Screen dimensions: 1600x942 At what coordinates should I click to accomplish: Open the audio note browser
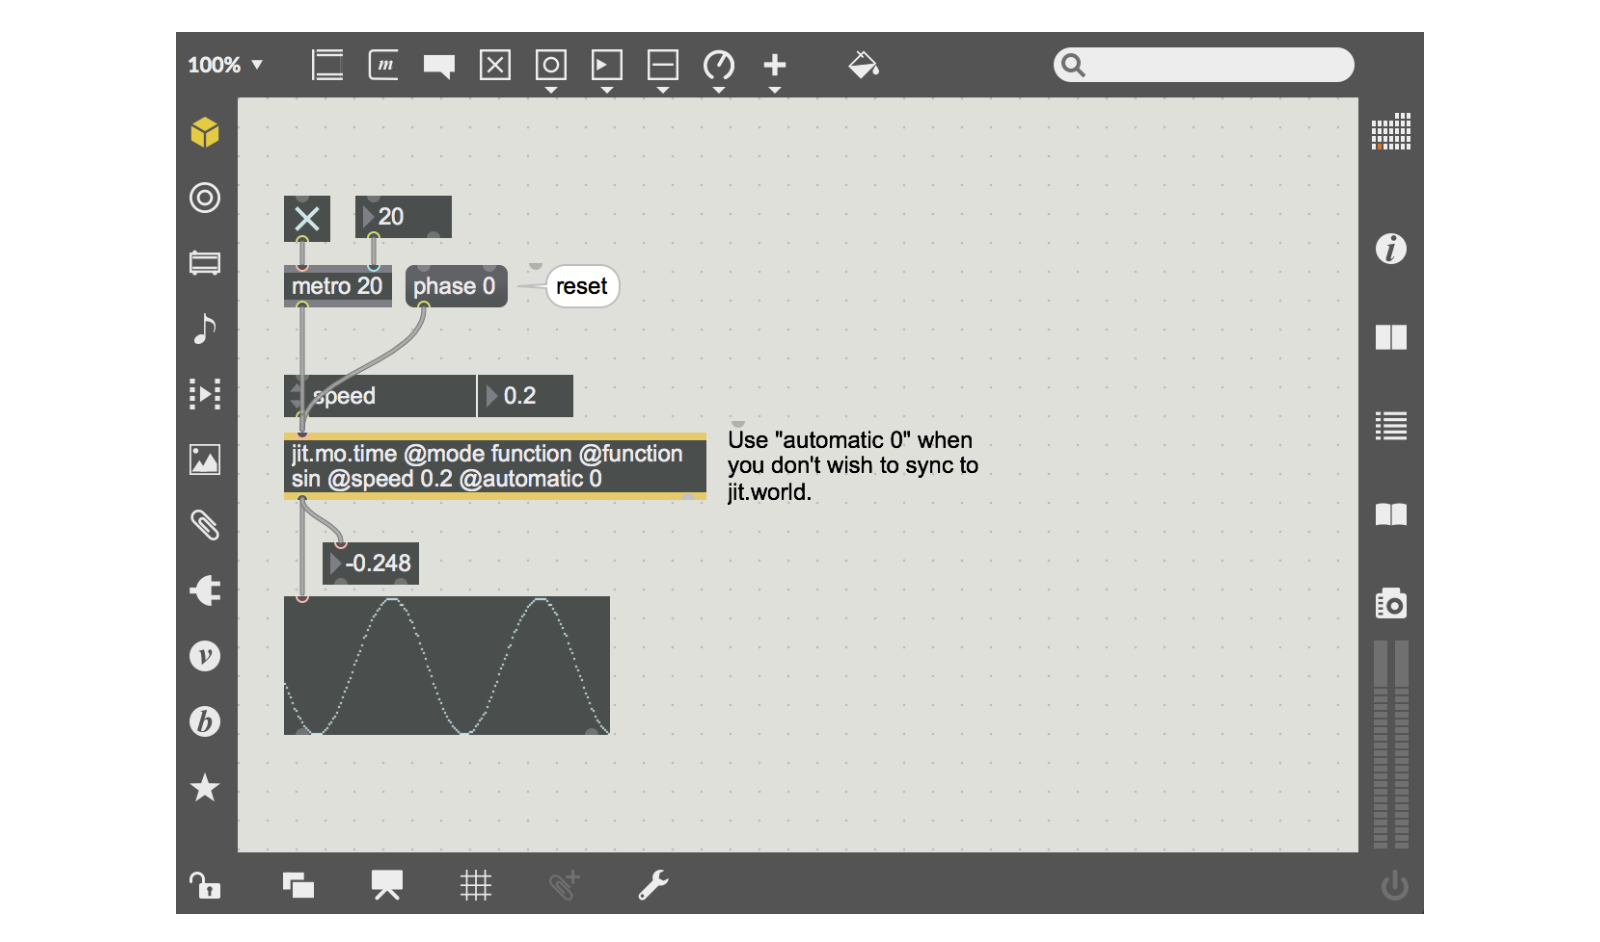205,328
